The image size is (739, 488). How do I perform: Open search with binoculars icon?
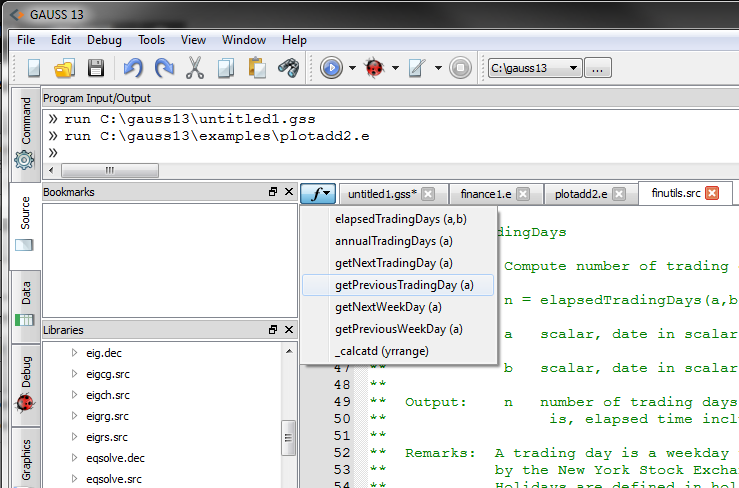click(x=288, y=68)
